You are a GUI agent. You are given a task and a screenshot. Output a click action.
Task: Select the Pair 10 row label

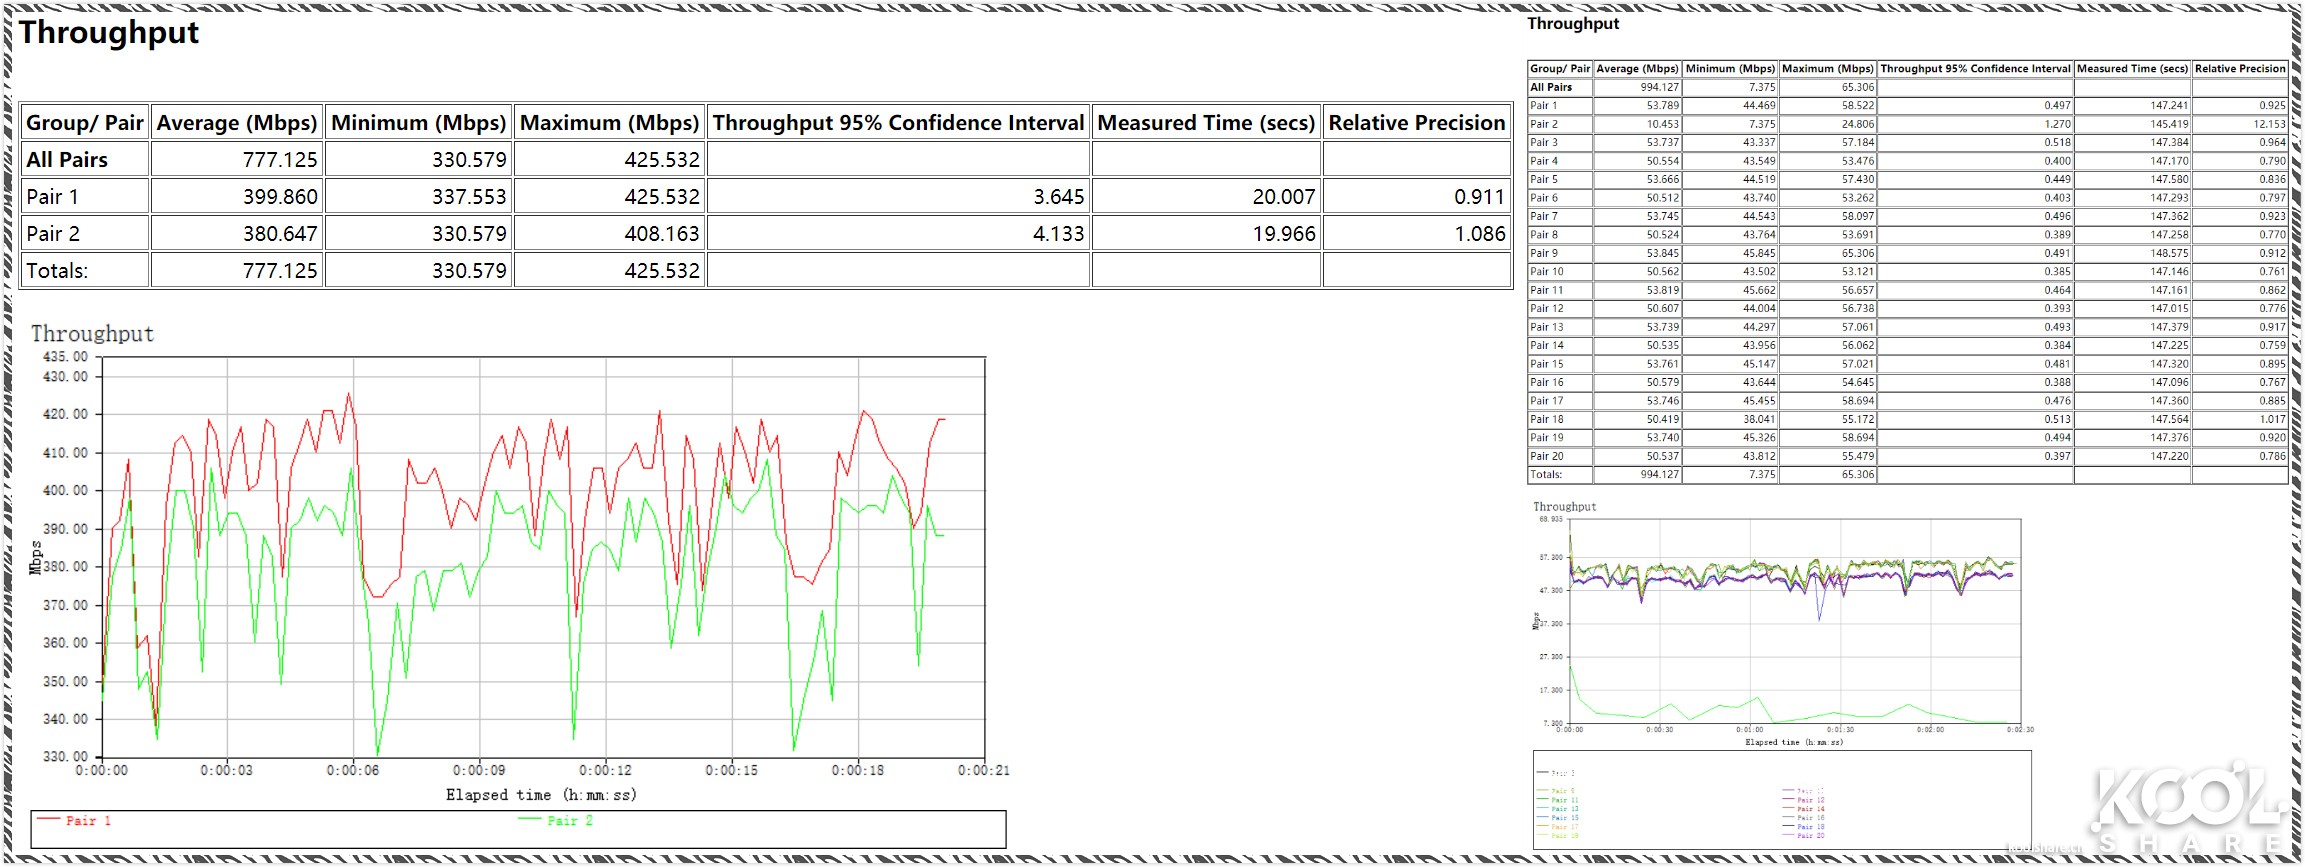point(1546,272)
